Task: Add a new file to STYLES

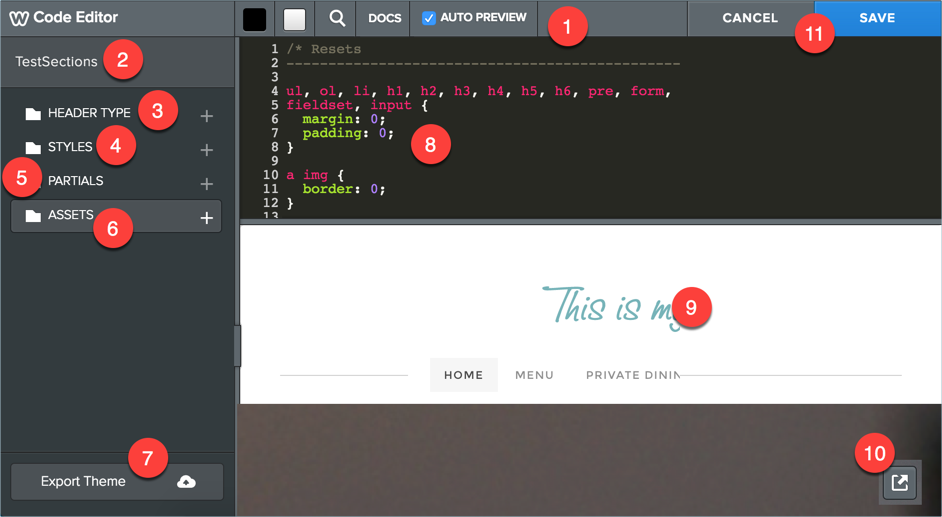Action: pos(207,150)
